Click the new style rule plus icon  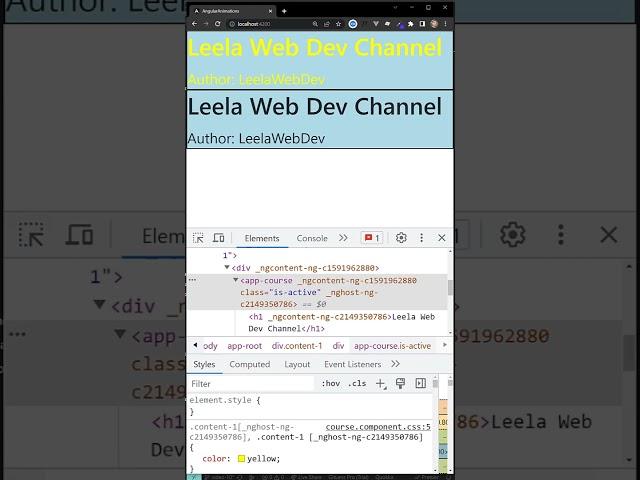tap(380, 384)
